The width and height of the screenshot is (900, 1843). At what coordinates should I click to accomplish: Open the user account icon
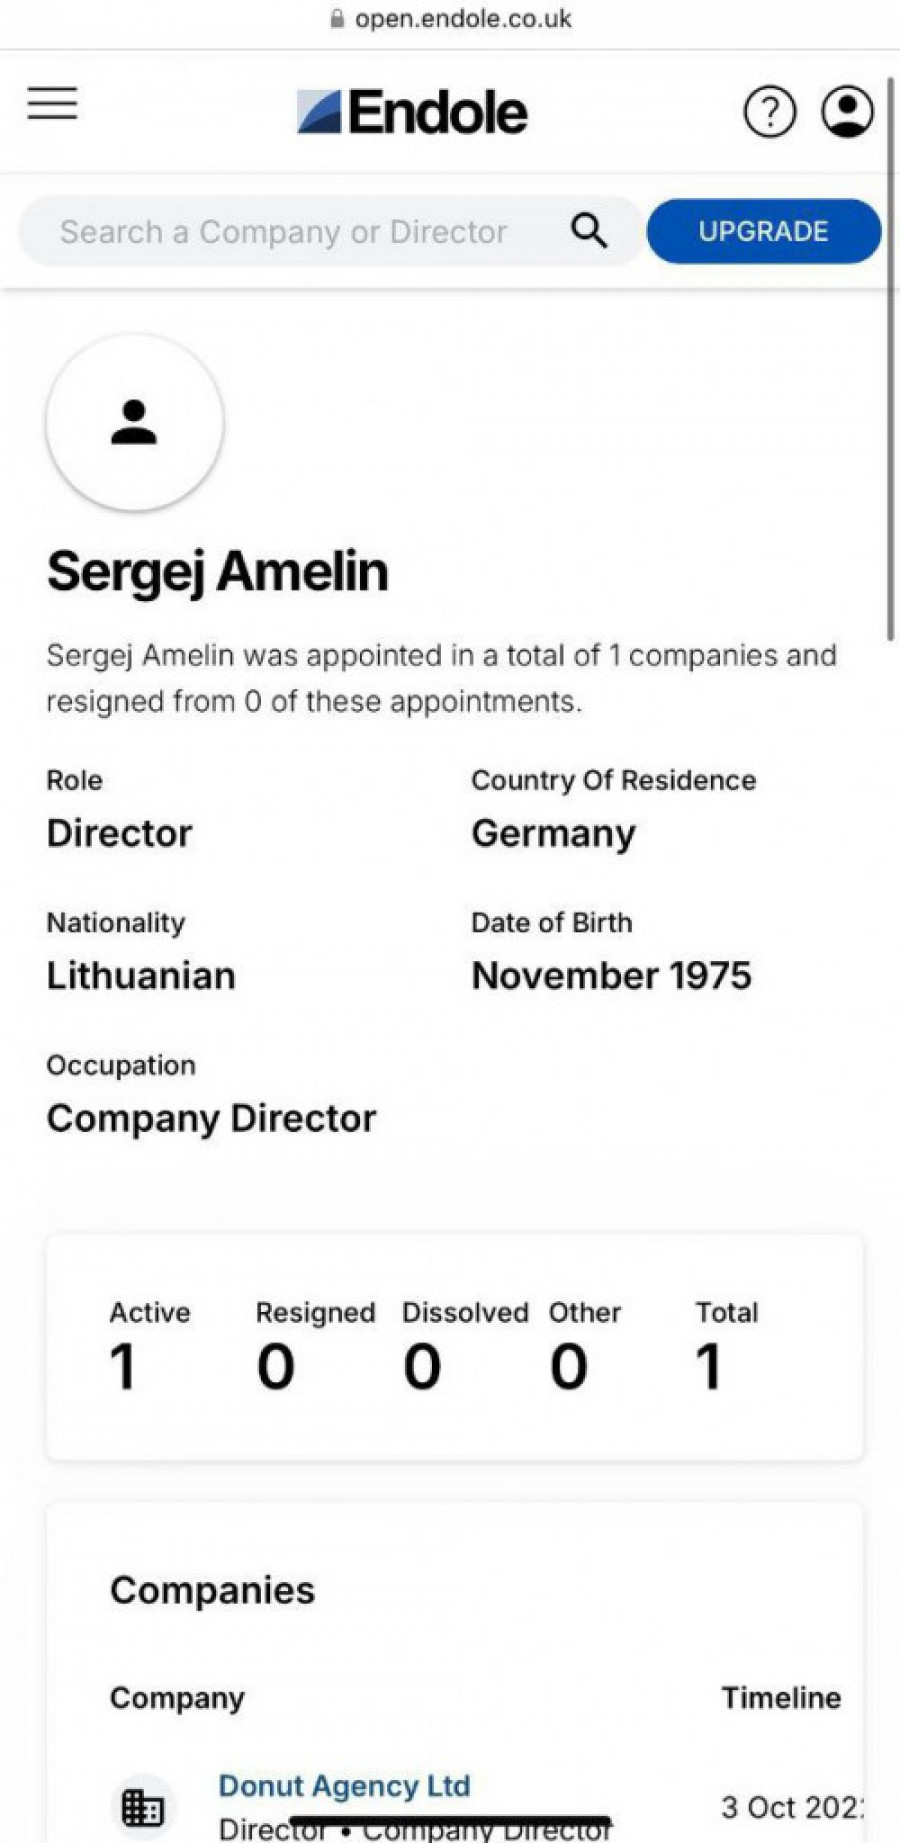[x=847, y=112]
